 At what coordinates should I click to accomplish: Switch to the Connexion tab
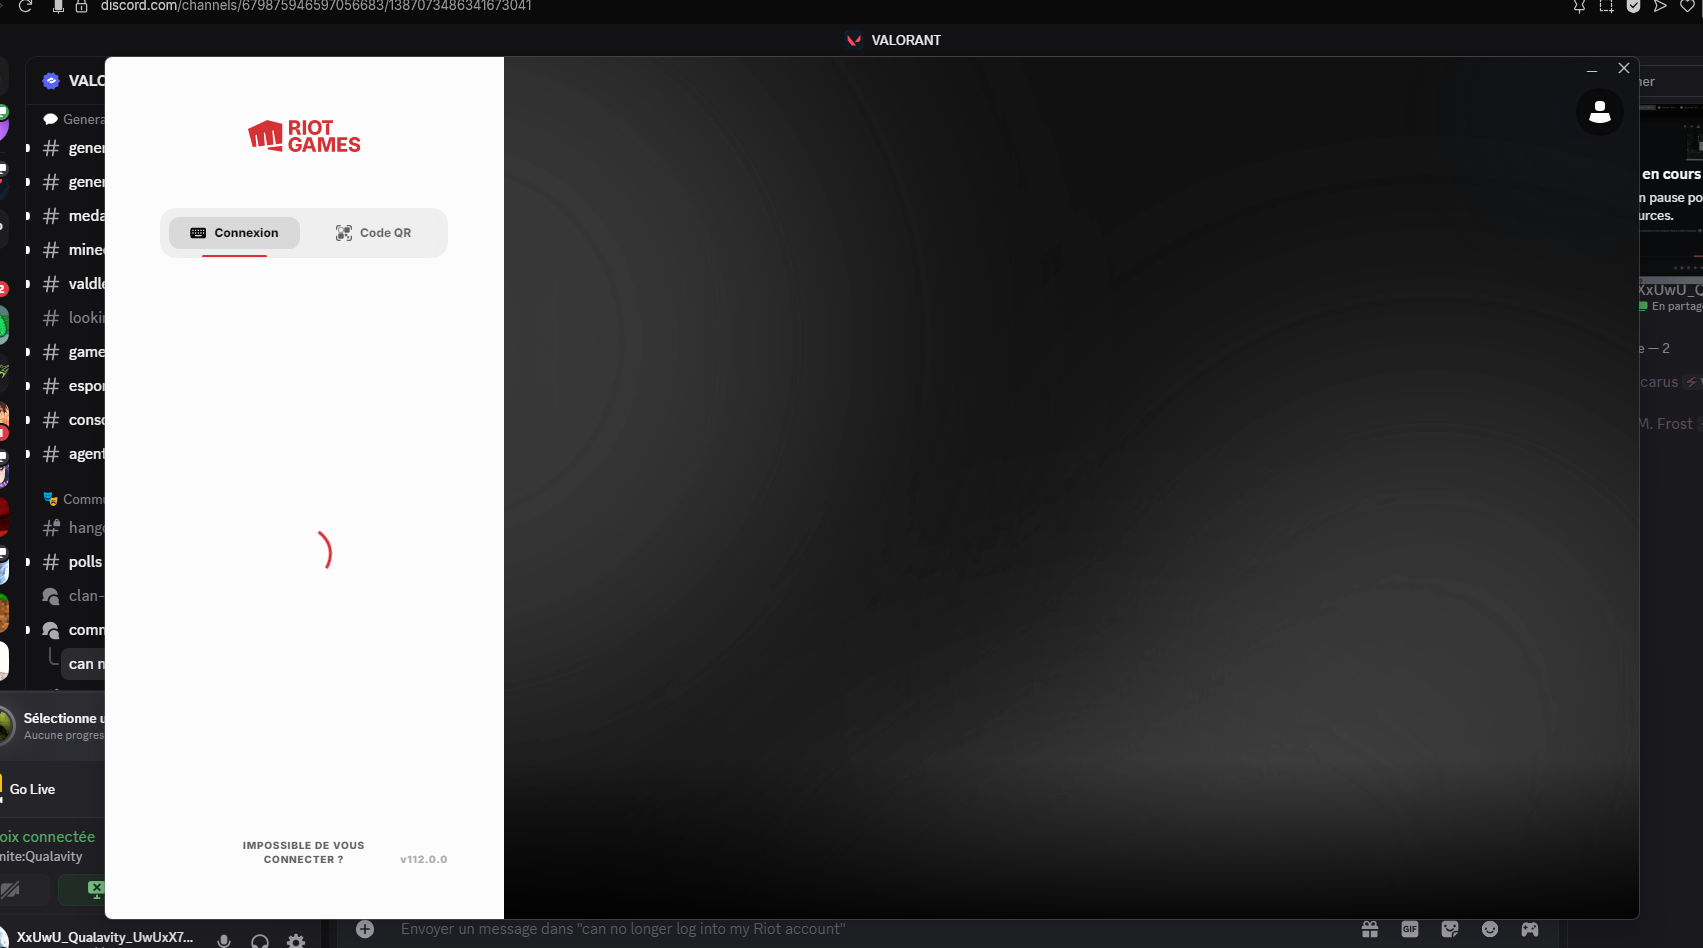click(x=235, y=233)
